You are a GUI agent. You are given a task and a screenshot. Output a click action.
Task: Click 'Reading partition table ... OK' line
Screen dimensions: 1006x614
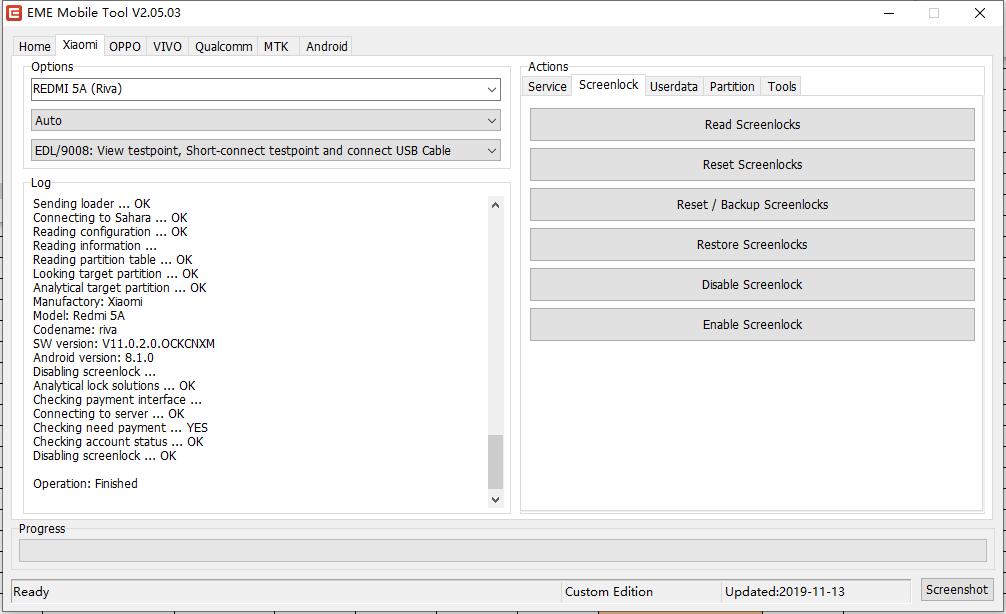pyautogui.click(x=112, y=260)
